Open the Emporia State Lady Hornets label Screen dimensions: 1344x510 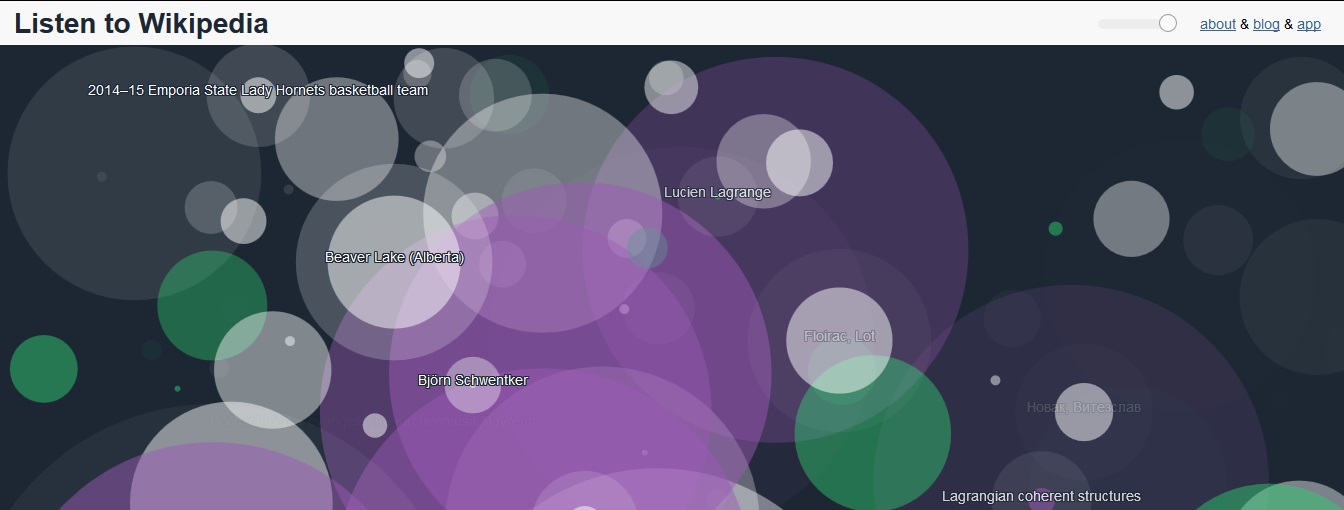258,90
